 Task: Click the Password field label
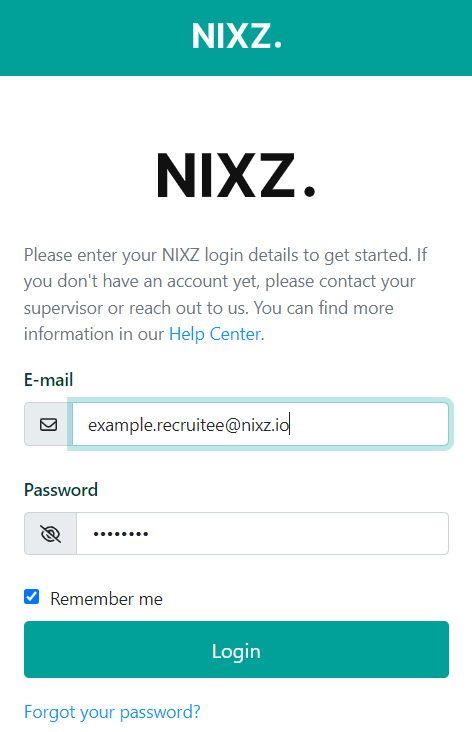[x=61, y=490]
